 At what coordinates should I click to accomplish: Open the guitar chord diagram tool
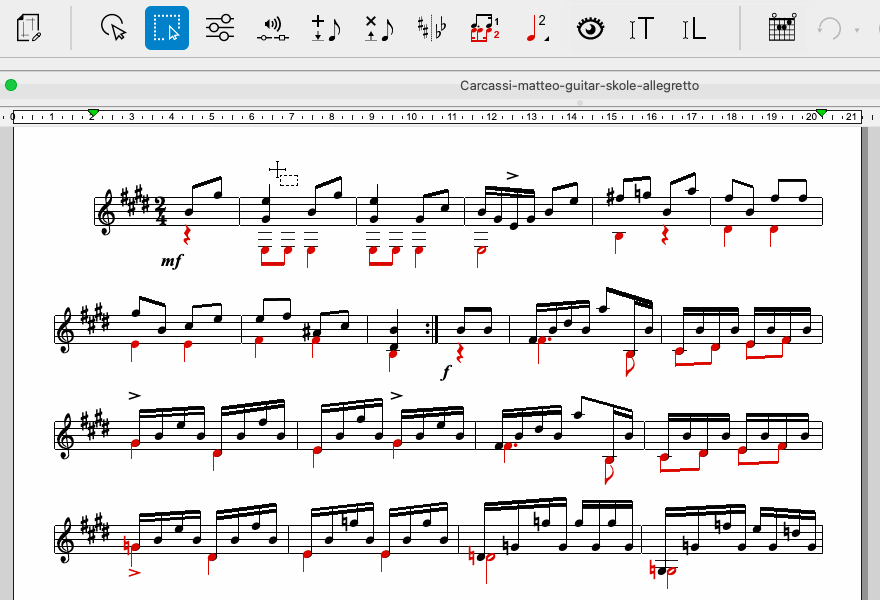tap(781, 28)
